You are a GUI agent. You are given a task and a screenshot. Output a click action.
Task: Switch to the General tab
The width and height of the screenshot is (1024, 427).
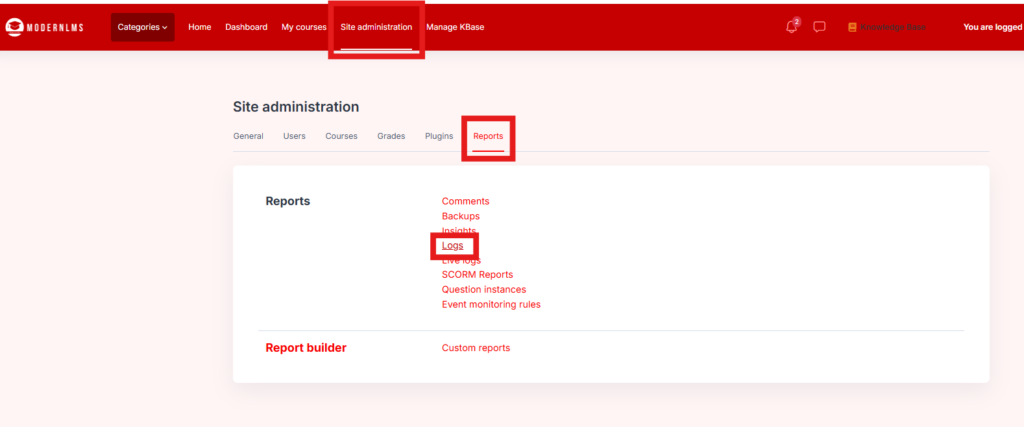pyautogui.click(x=248, y=136)
